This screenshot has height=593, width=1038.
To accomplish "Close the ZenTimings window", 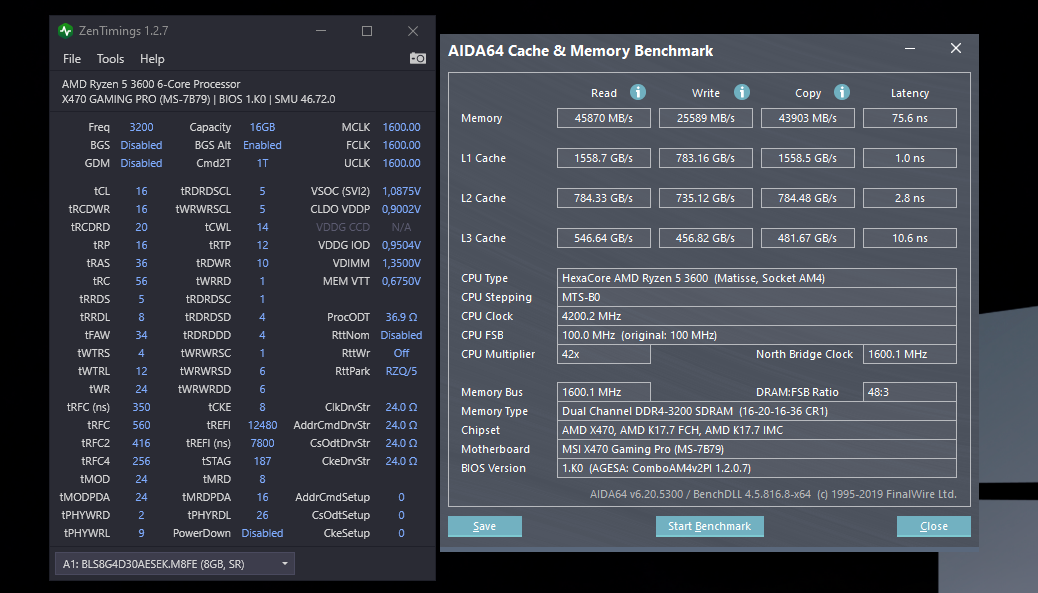I will tap(413, 30).
